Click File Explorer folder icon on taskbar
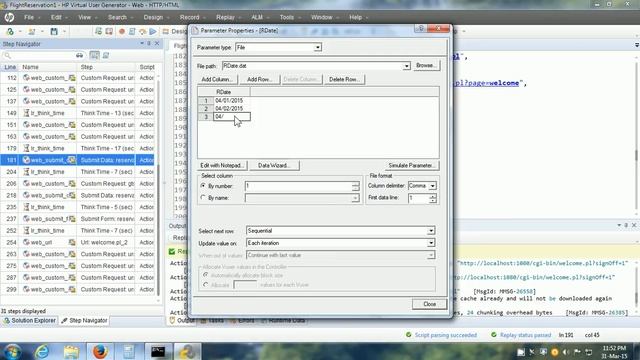The width and height of the screenshot is (640, 360). (71, 351)
